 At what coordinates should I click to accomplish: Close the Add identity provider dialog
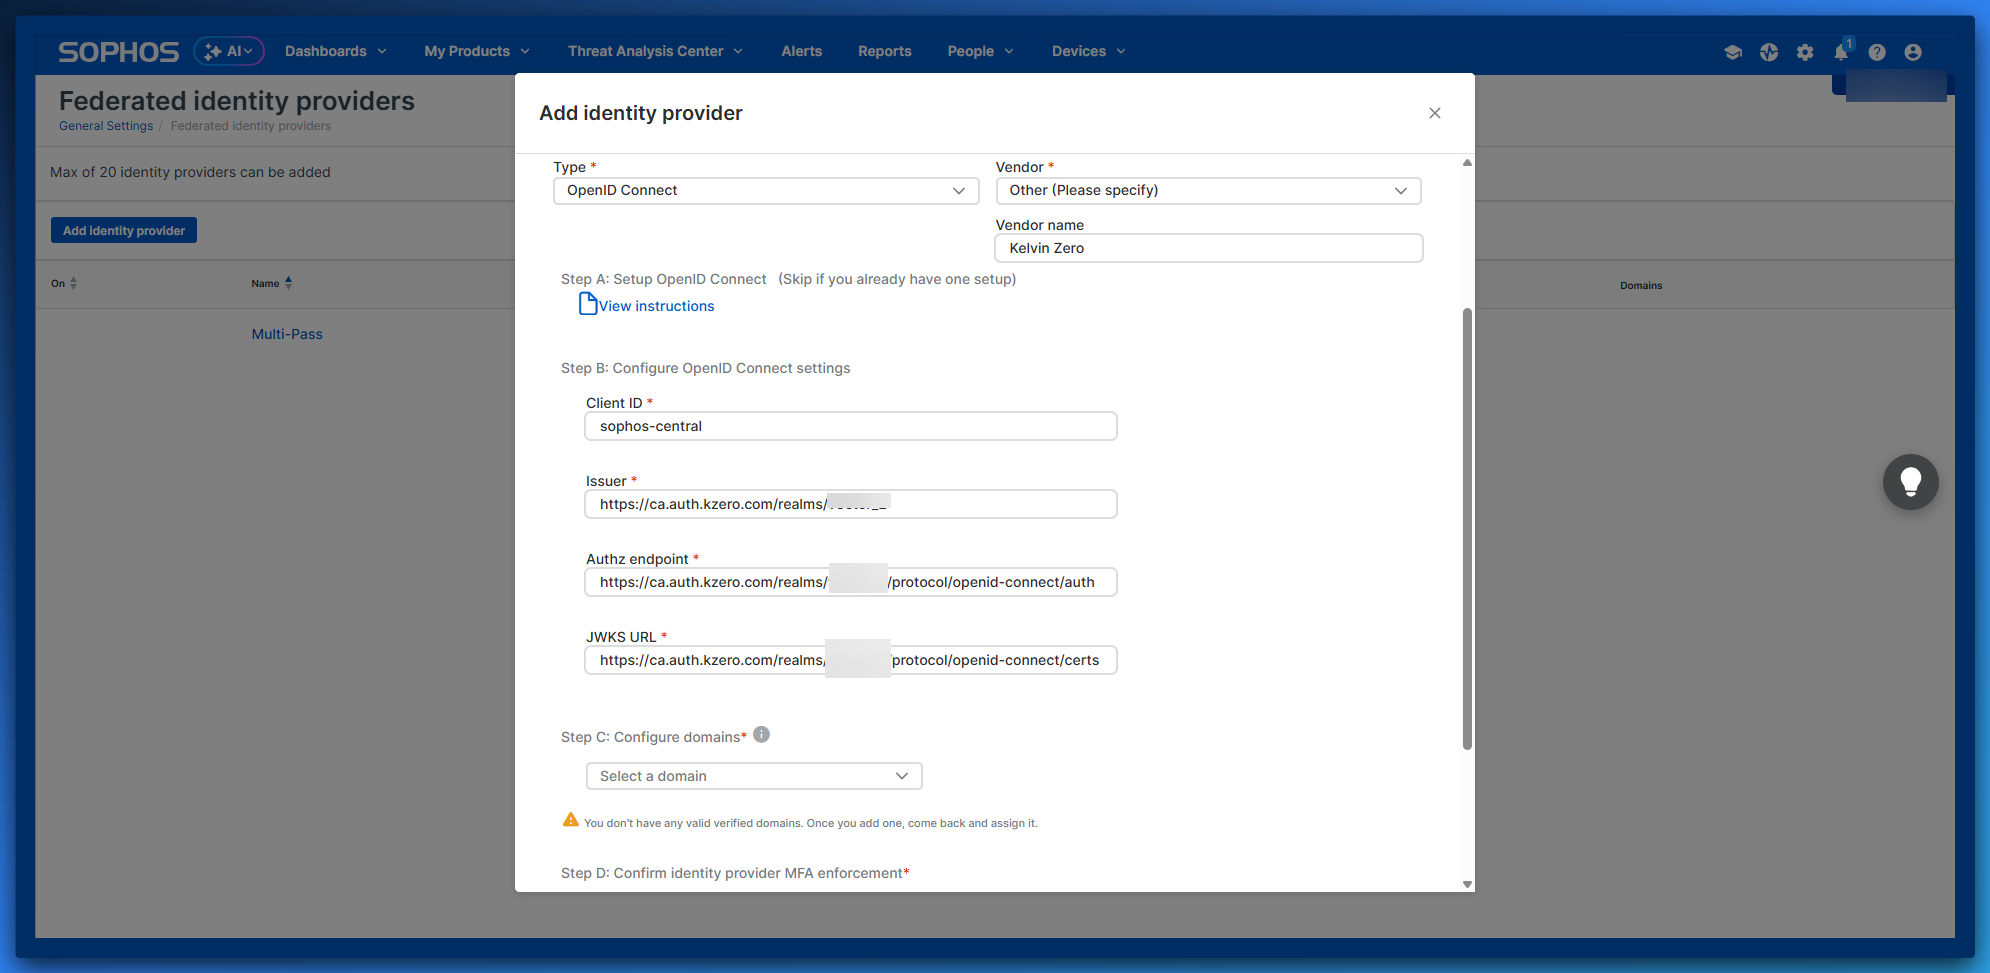coord(1435,113)
